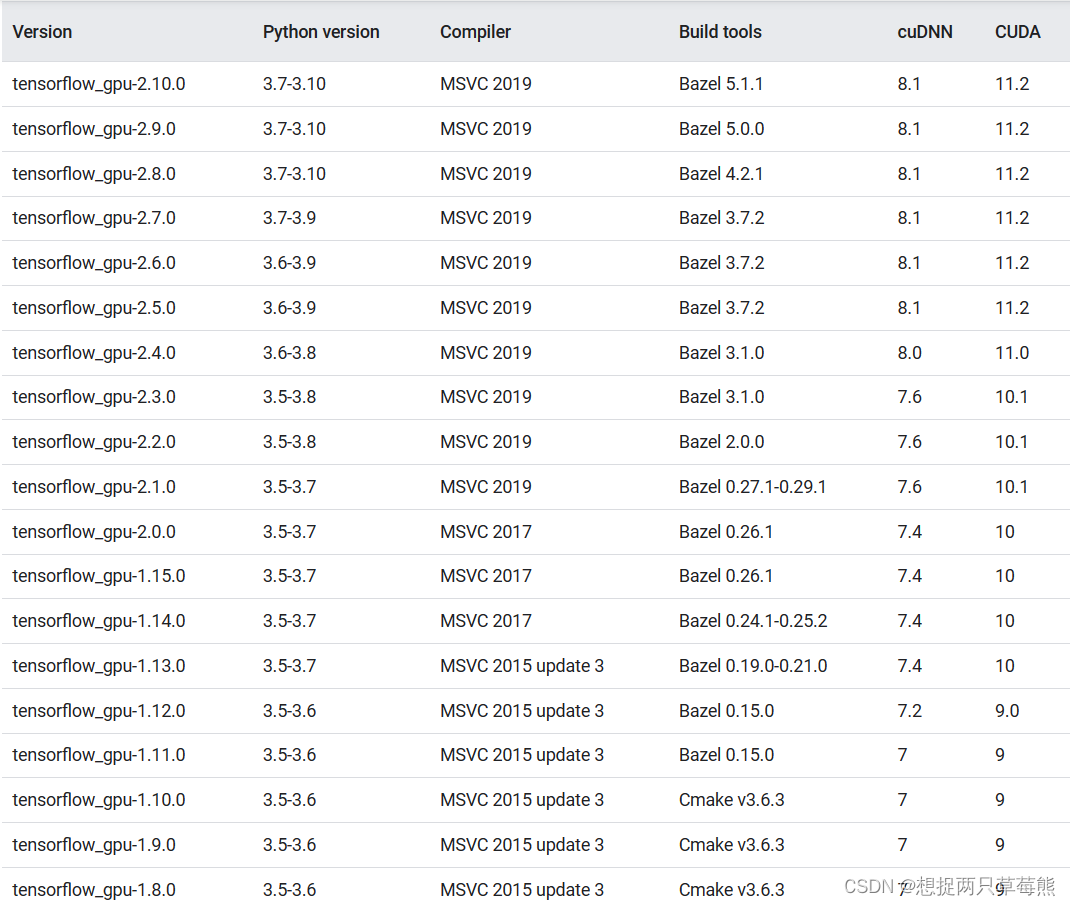Click CUDA 10.1 in tensorflow_gpu-2.2.0 row
Viewport: 1070px width, 906px height.
pos(1011,442)
